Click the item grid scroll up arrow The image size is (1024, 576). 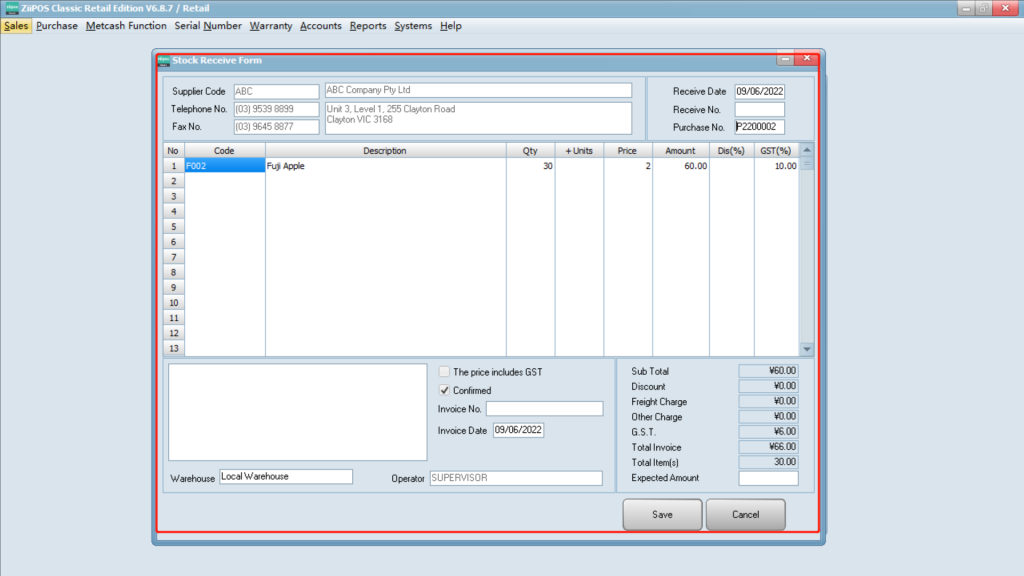808,150
